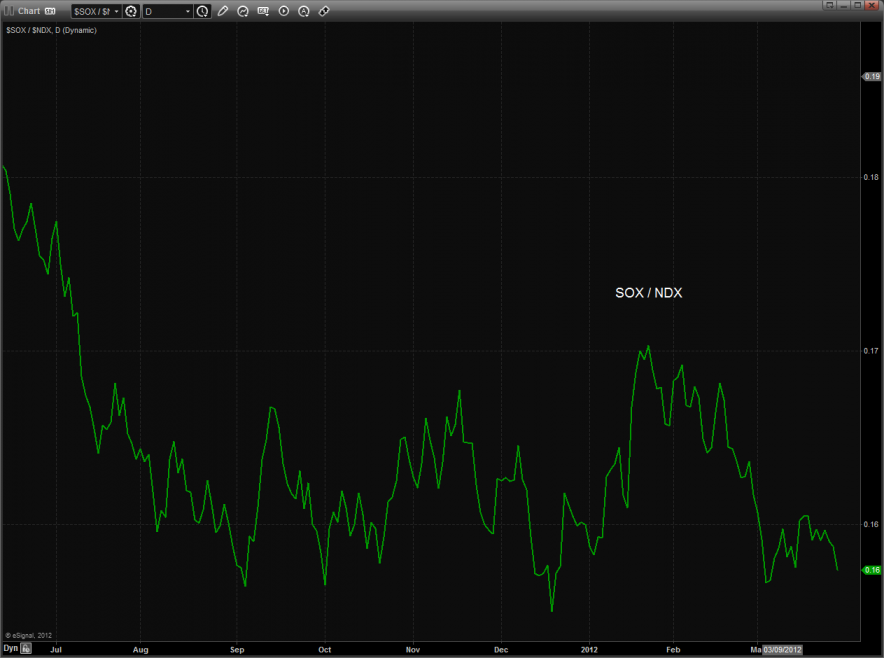Open the interval clock icon
This screenshot has width=884, height=658.
203,11
